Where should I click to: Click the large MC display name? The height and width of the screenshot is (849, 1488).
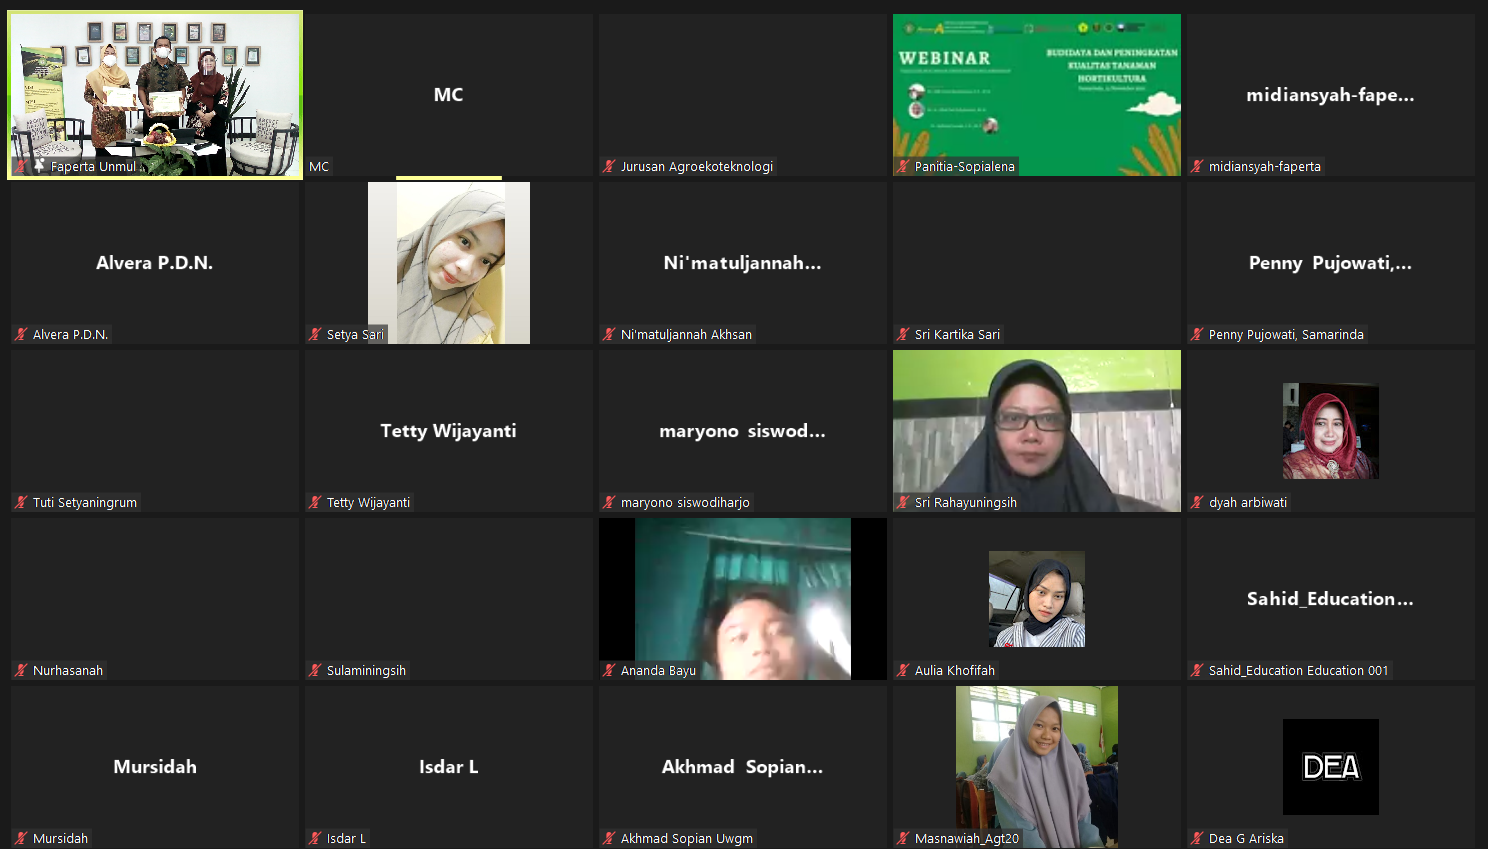[x=449, y=95]
